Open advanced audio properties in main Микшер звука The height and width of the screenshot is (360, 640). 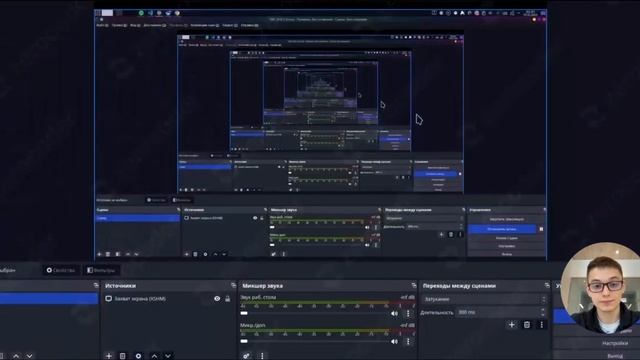tap(246, 356)
